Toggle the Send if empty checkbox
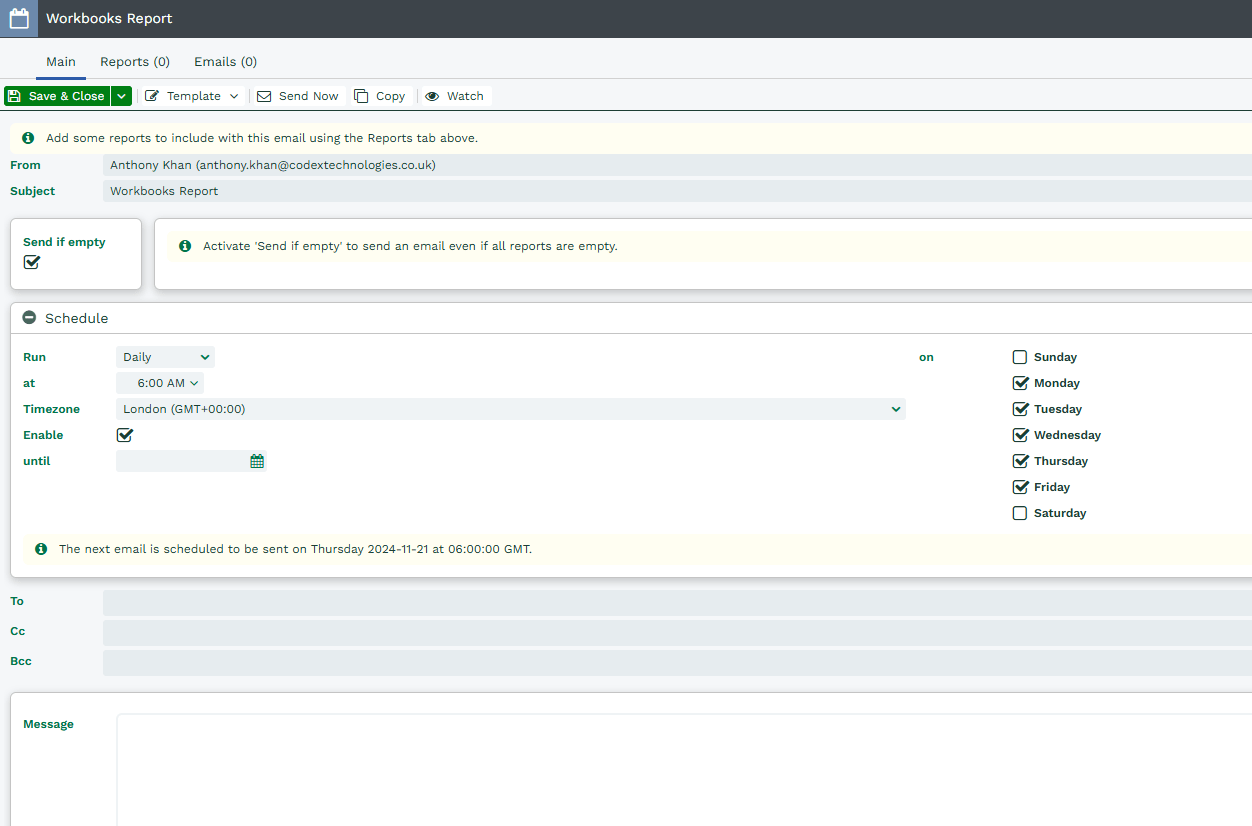This screenshot has width=1252, height=826. pyautogui.click(x=32, y=262)
